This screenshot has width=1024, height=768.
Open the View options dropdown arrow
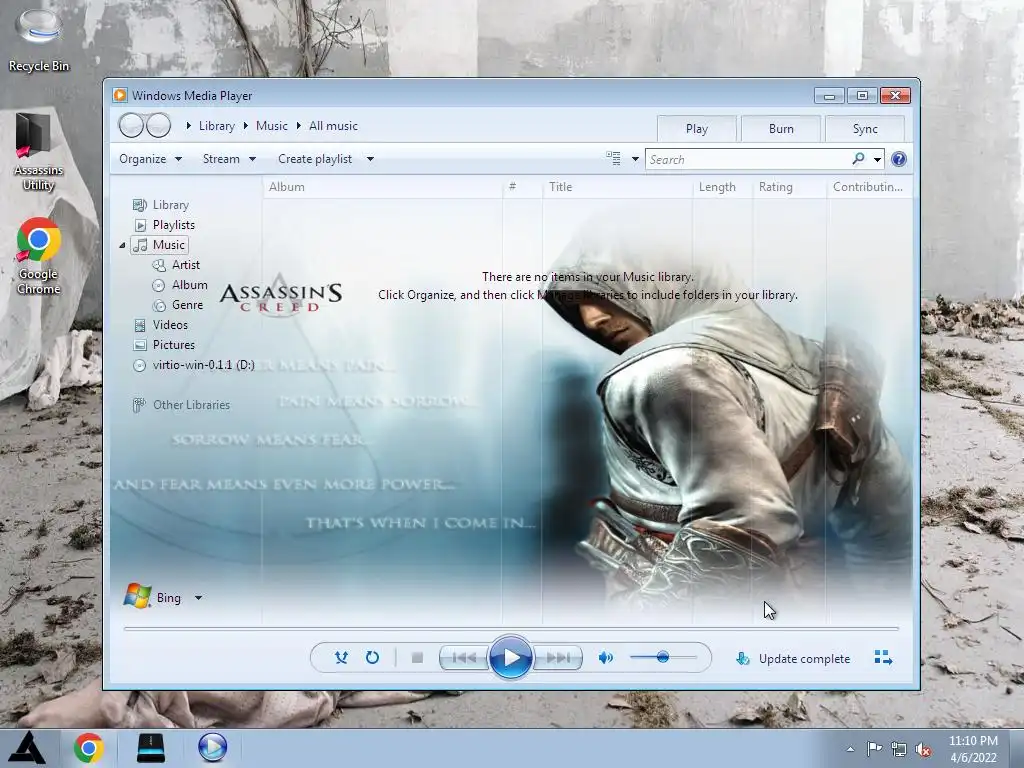(635, 159)
